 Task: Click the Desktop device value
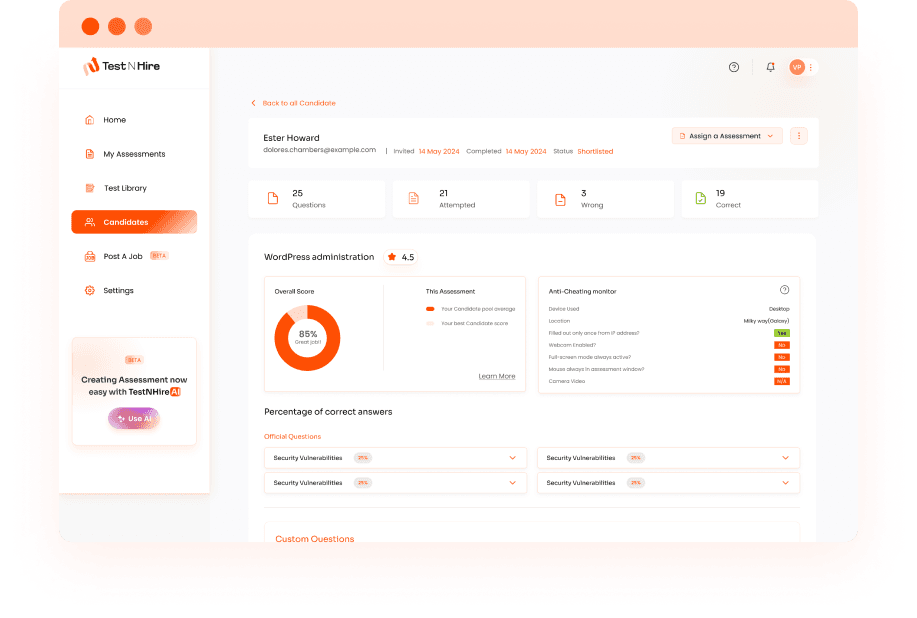pyautogui.click(x=779, y=309)
